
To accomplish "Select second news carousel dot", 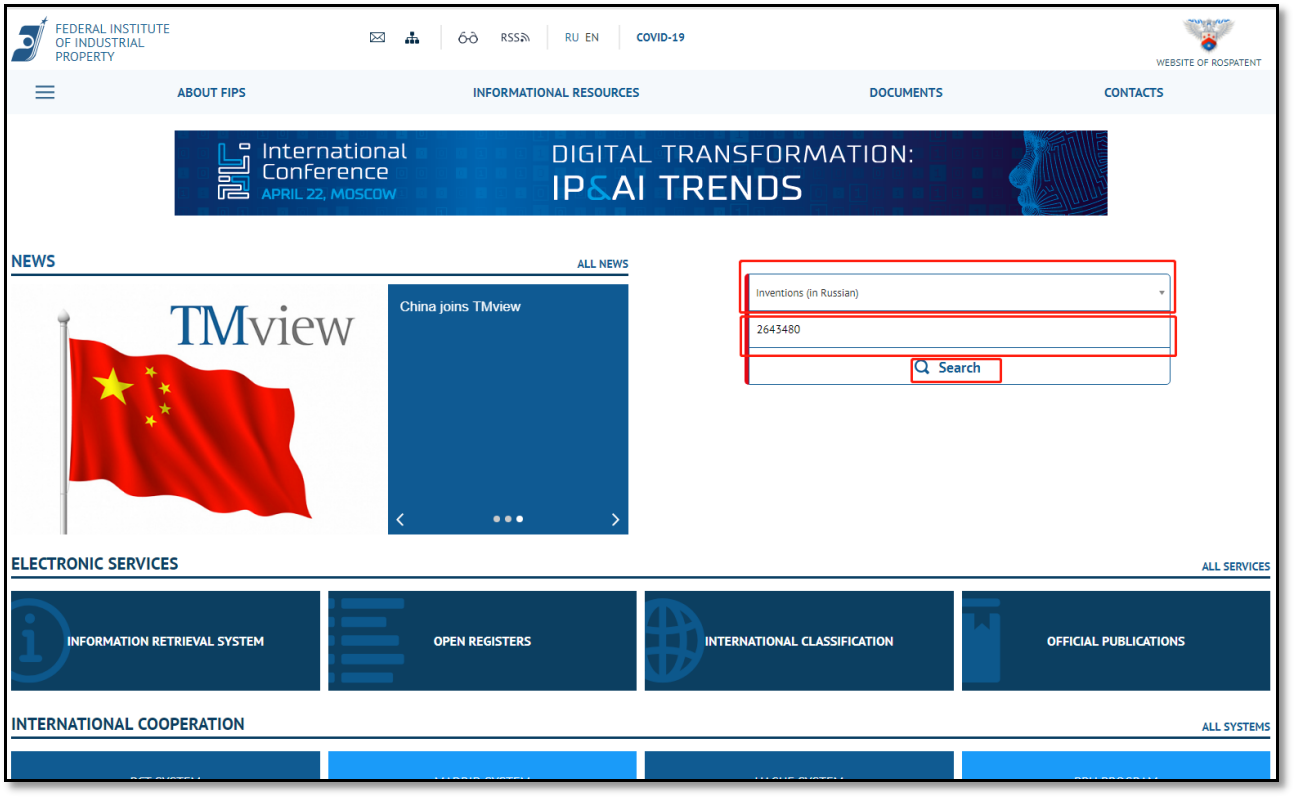I will coord(508,519).
